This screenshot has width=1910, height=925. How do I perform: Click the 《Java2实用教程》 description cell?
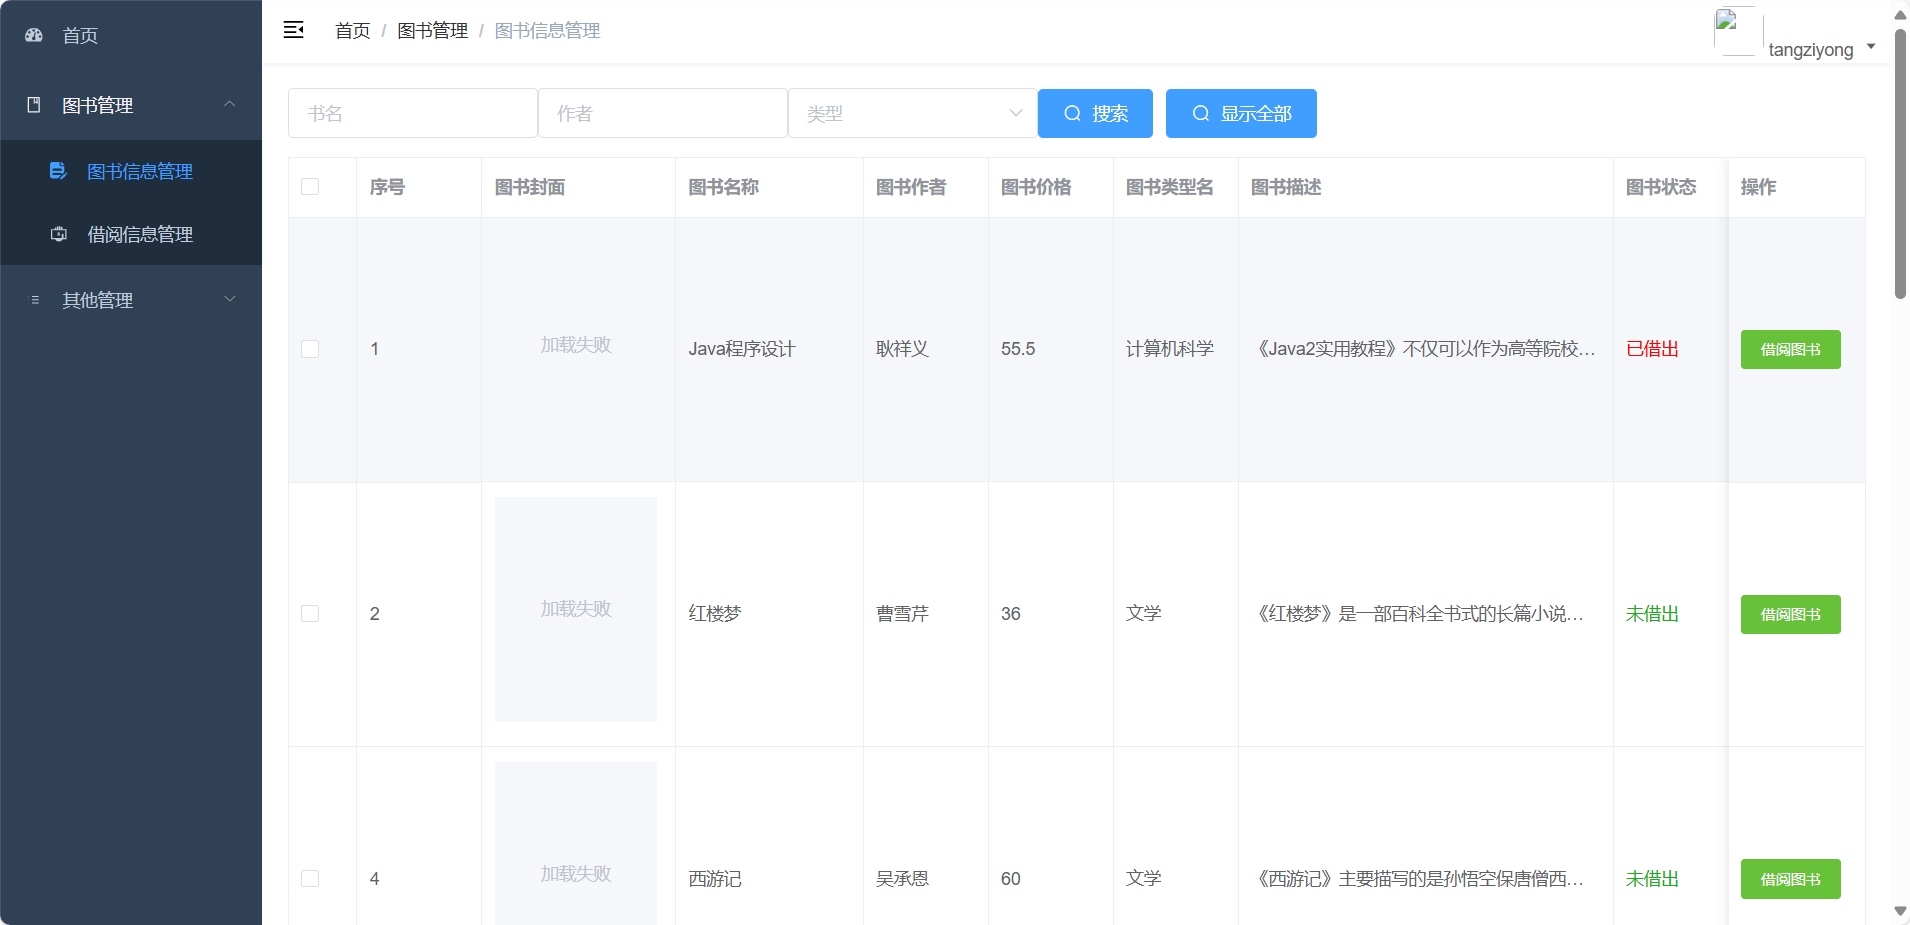coord(1424,349)
